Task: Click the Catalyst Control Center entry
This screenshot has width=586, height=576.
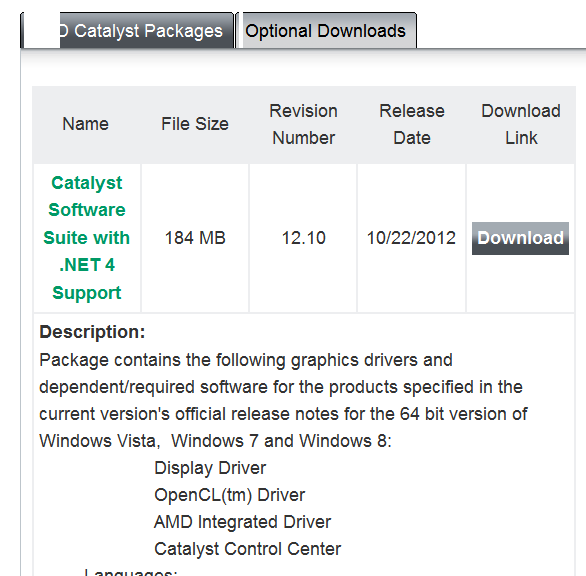Action: coord(247,549)
